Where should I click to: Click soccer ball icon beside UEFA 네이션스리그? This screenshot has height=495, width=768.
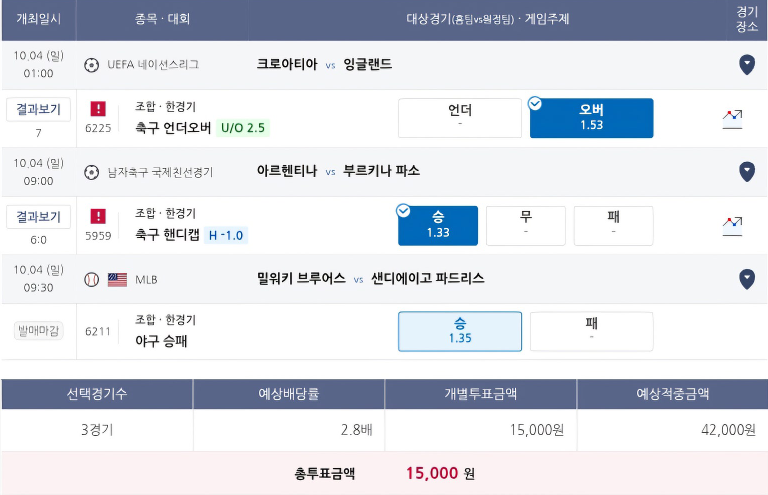tap(91, 65)
